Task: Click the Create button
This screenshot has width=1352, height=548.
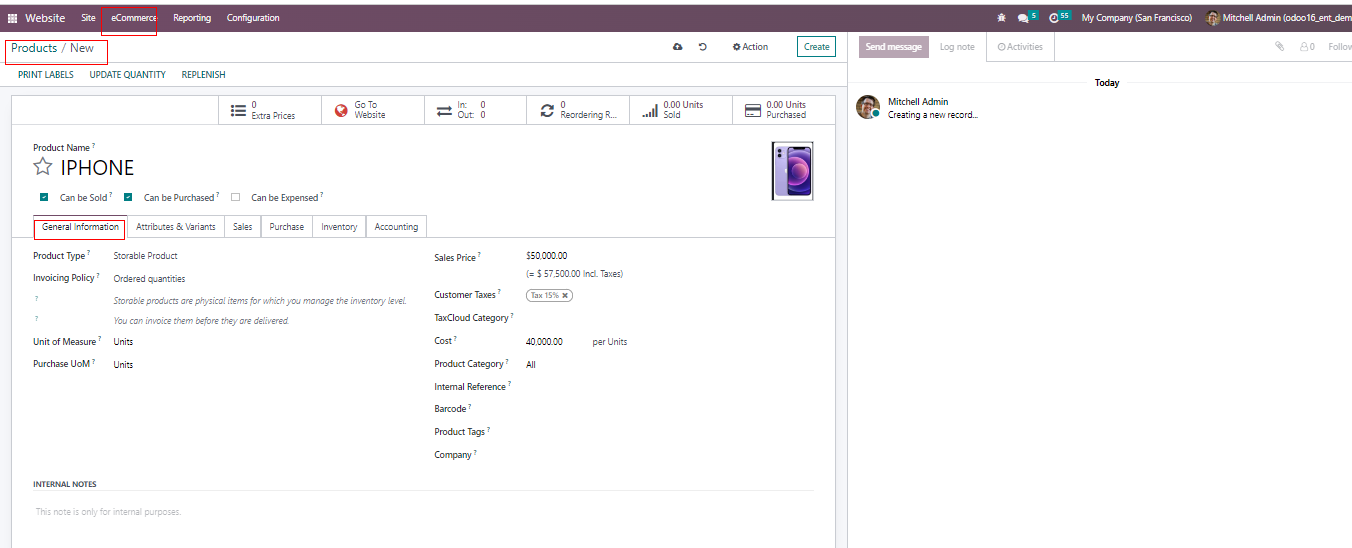Action: click(816, 47)
